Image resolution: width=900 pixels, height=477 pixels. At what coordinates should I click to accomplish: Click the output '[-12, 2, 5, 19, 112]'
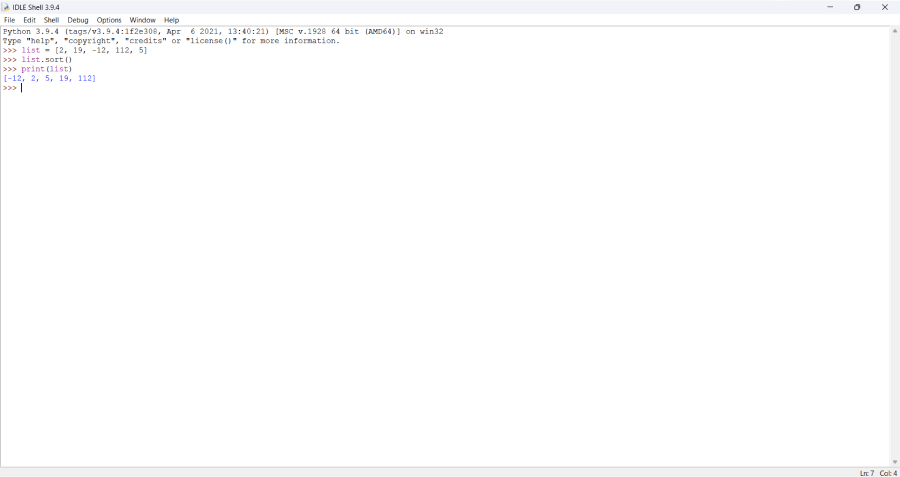[x=49, y=78]
